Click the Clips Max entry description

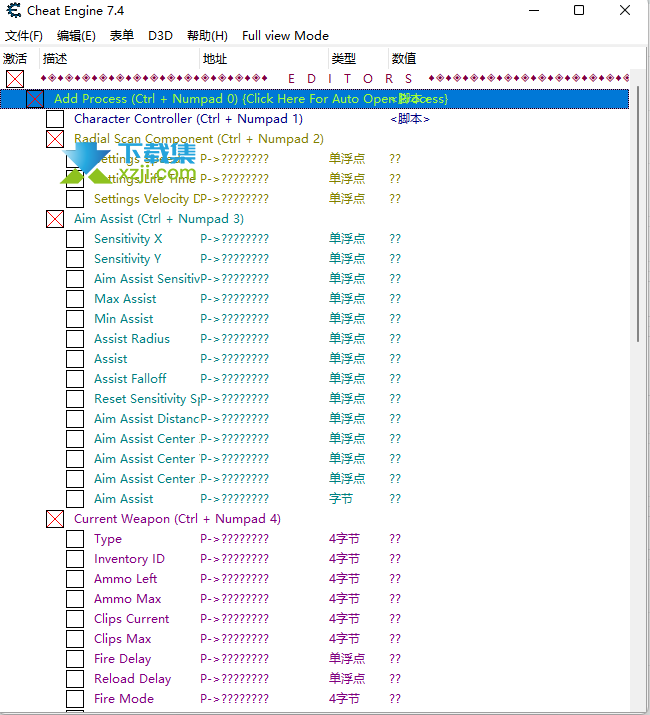click(x=122, y=639)
